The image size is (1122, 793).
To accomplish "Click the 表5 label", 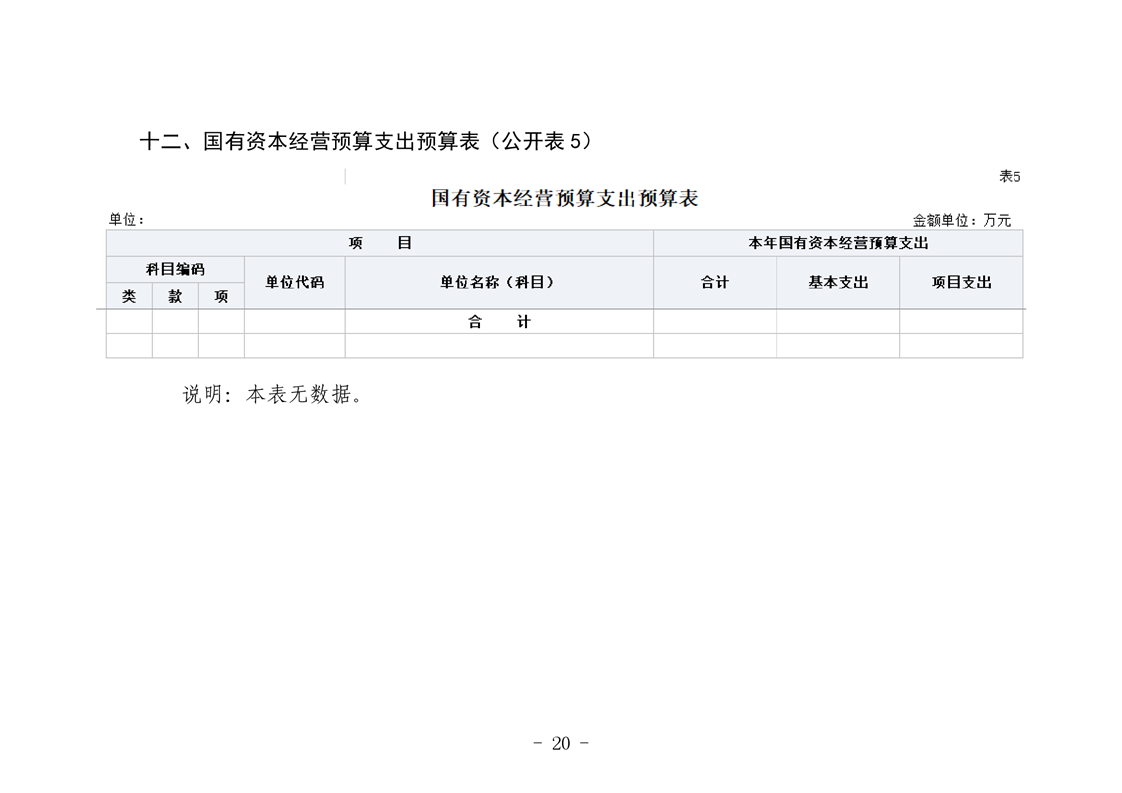I will tap(1010, 176).
